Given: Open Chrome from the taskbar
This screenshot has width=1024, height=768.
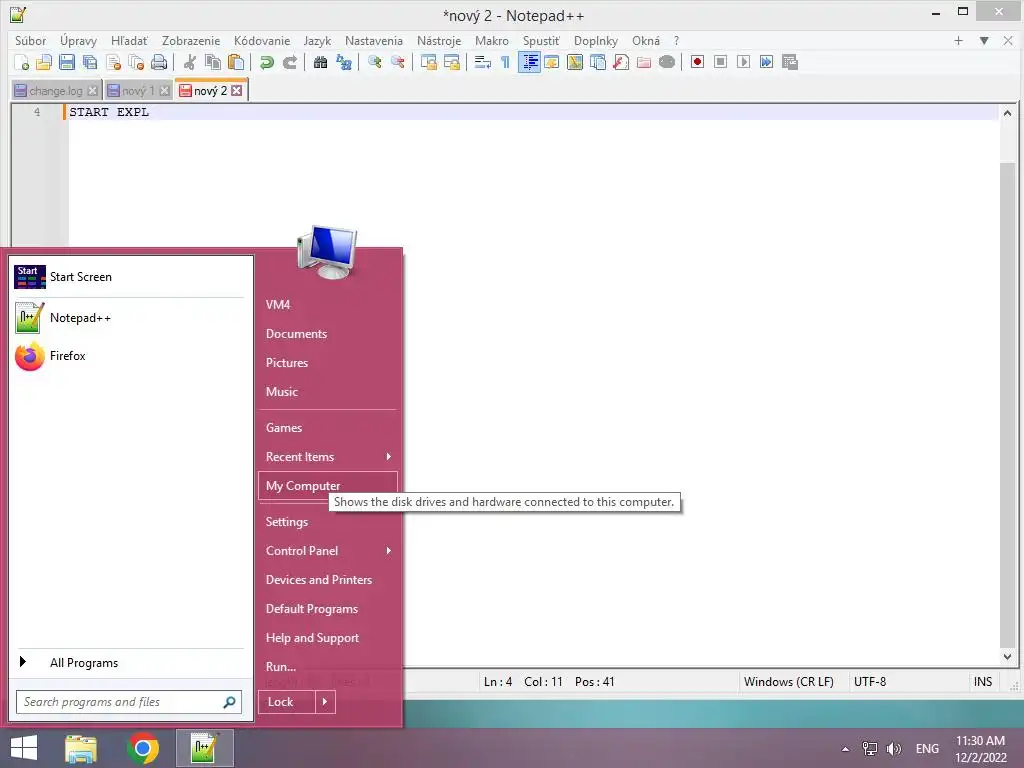Looking at the screenshot, I should (143, 748).
